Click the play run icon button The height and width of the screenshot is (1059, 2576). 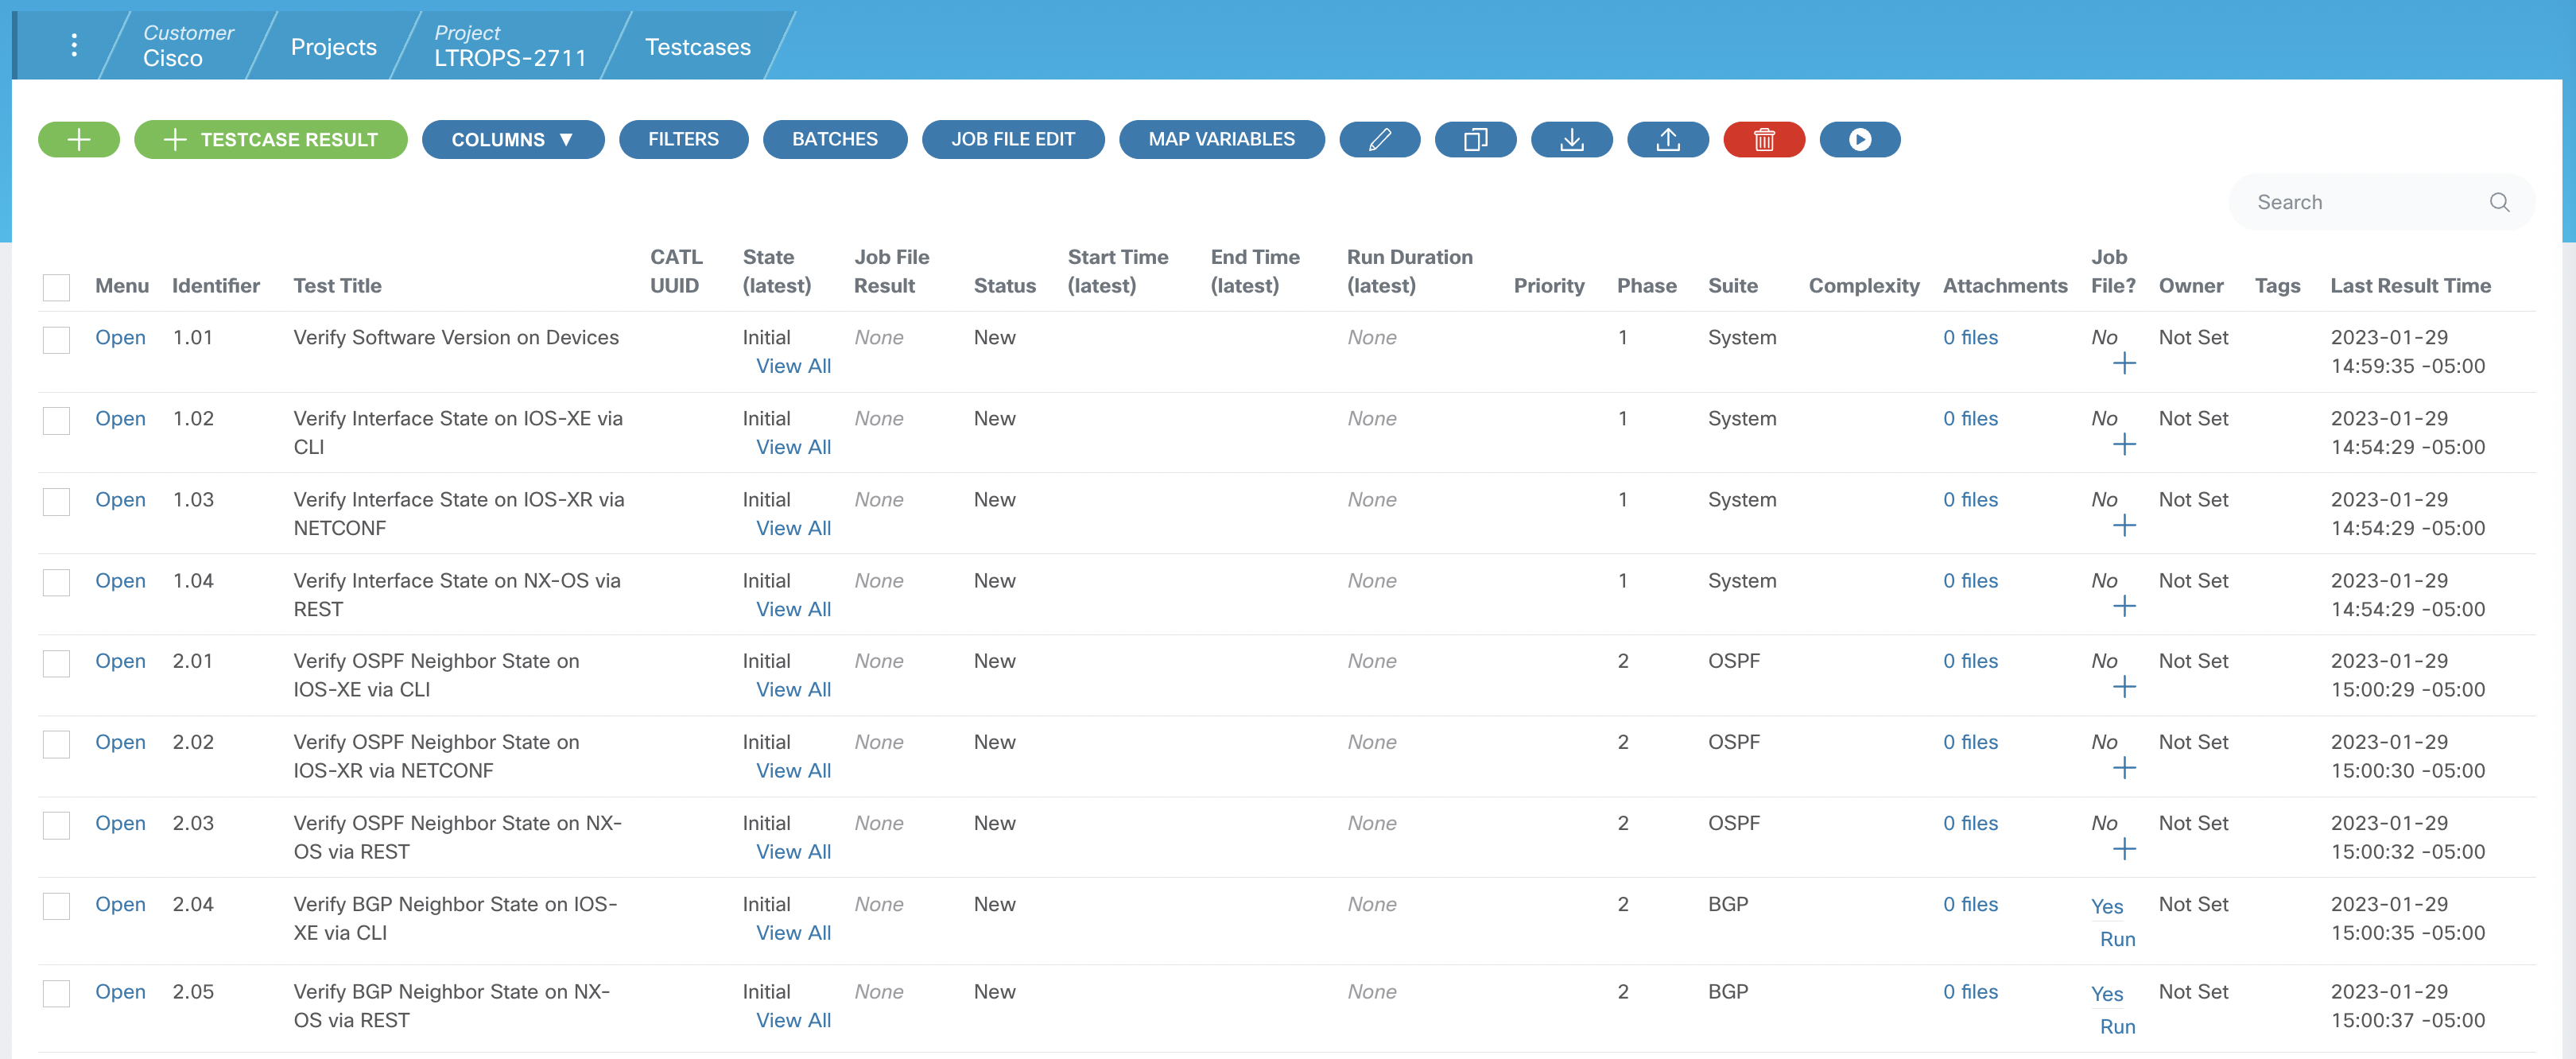pyautogui.click(x=1859, y=140)
